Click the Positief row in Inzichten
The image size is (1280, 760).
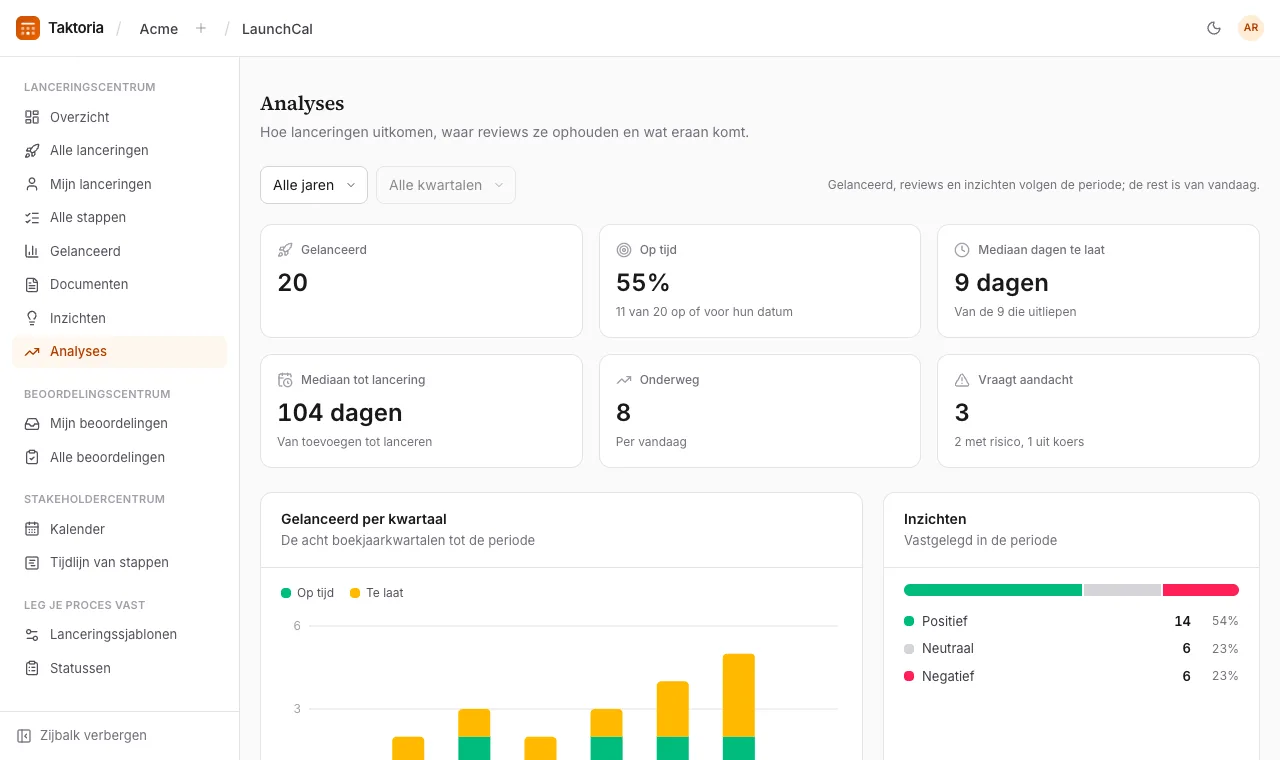pyautogui.click(x=1071, y=621)
